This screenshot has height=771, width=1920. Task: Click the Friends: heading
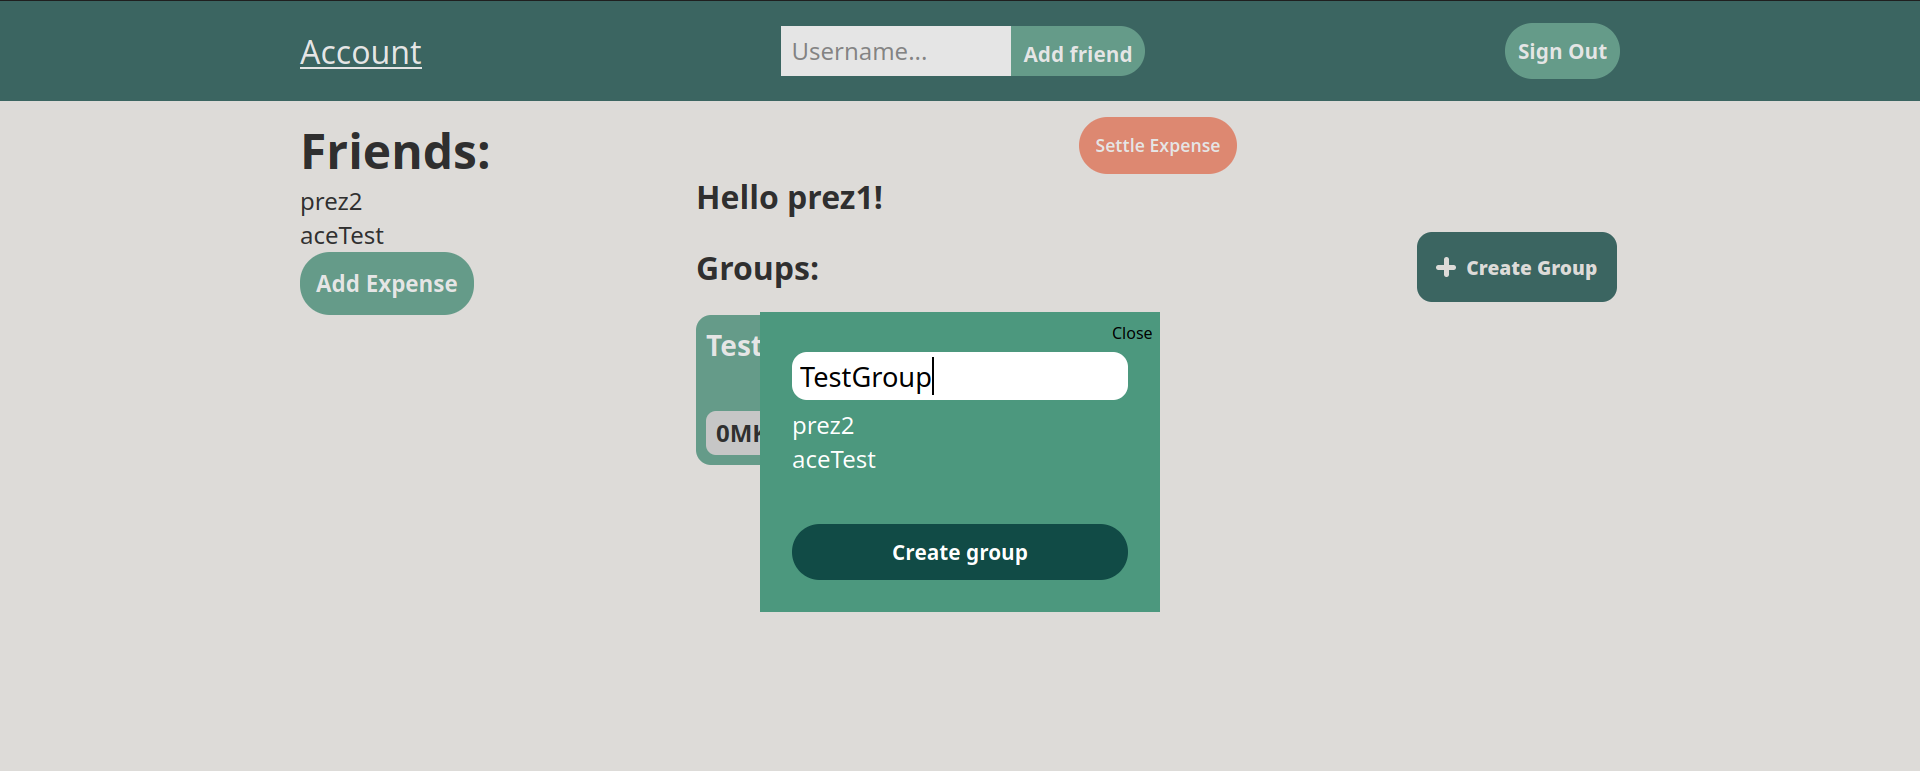[x=395, y=152]
